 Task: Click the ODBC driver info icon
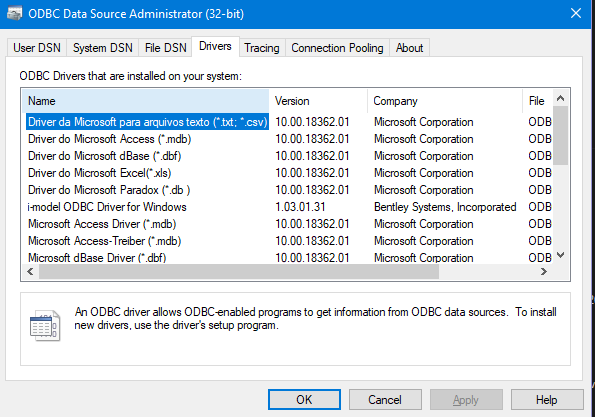point(45,326)
